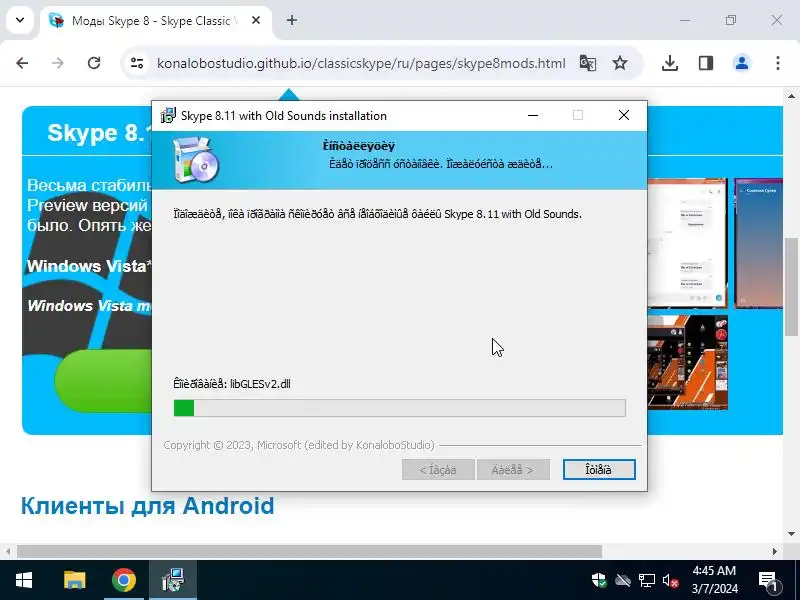Click the greyed-out forward navigation arrow
Viewport: 800px width, 600px height.
point(58,63)
